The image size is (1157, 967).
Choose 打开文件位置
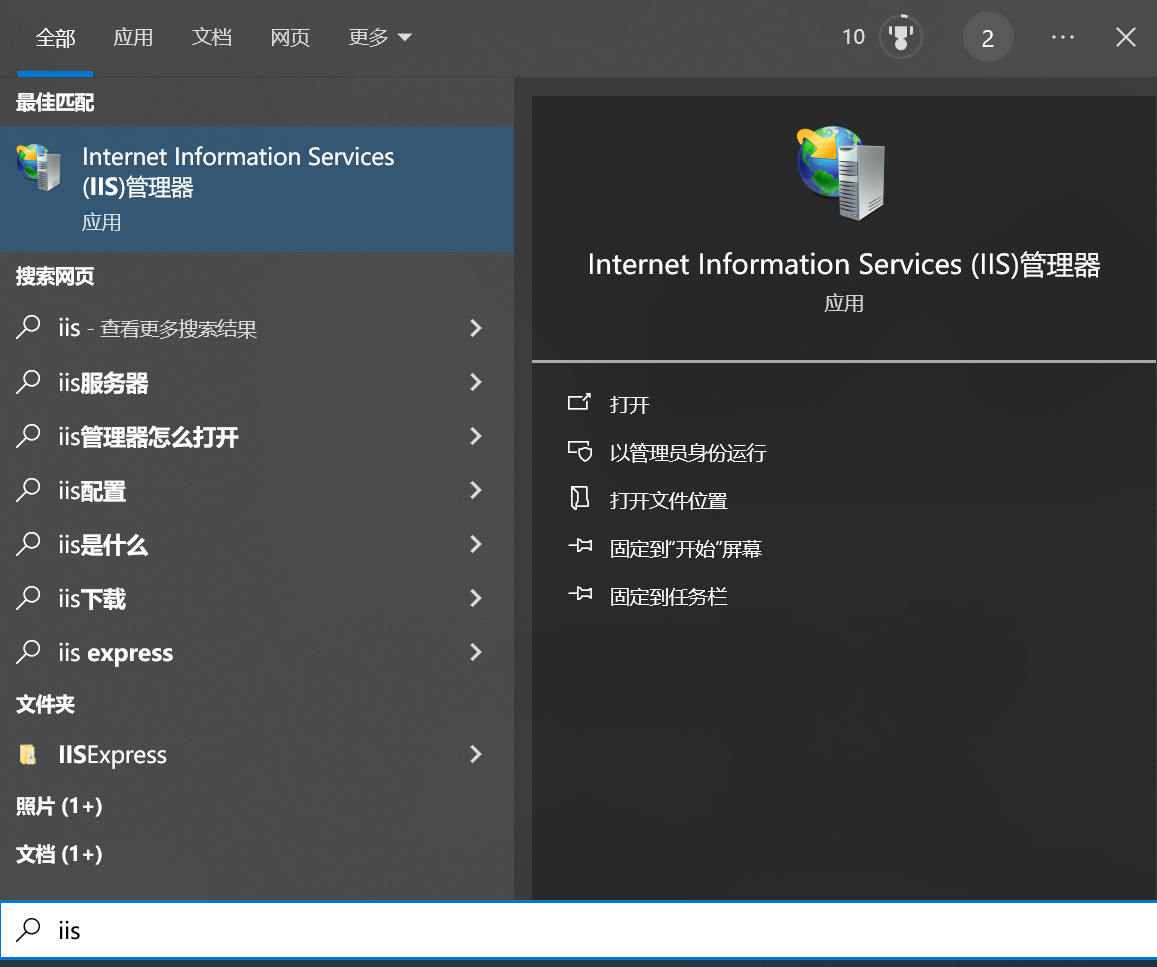coord(669,501)
